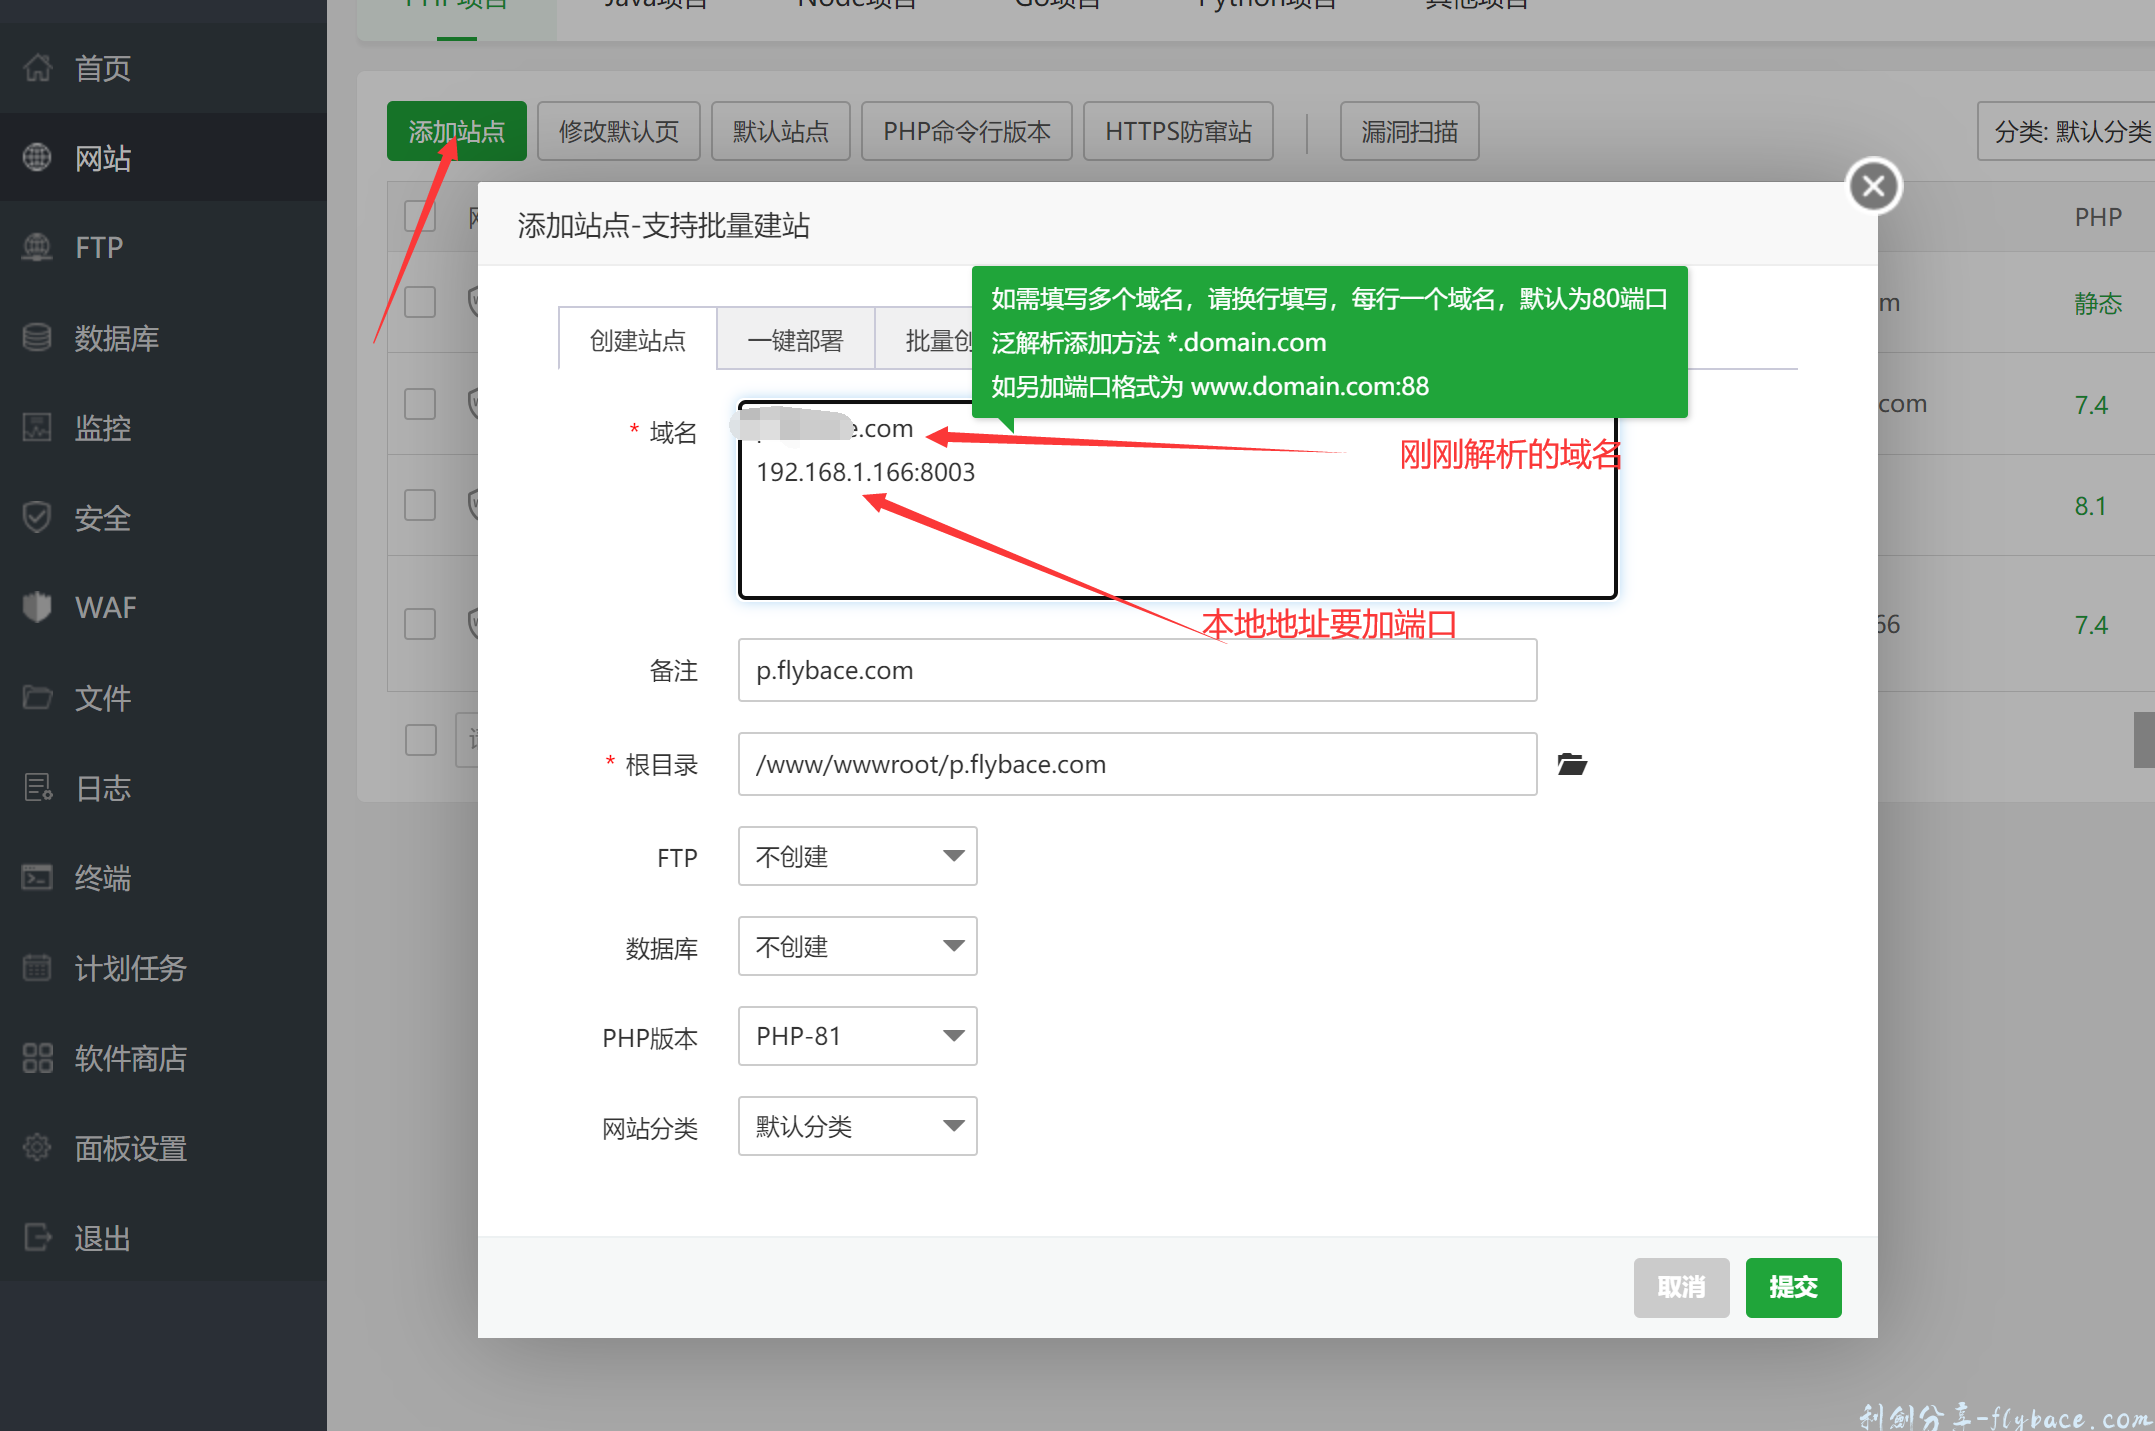Click the 退出 logout icon
2155x1431 pixels.
[x=37, y=1238]
